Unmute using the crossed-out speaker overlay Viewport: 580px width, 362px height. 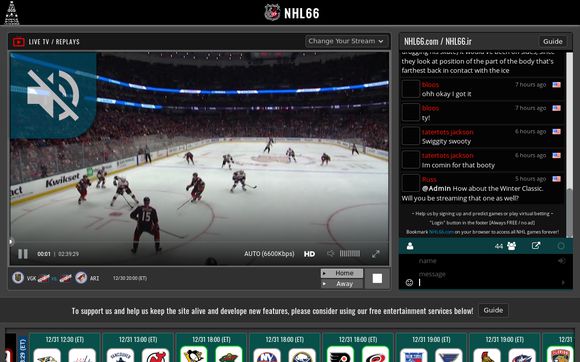tap(54, 95)
